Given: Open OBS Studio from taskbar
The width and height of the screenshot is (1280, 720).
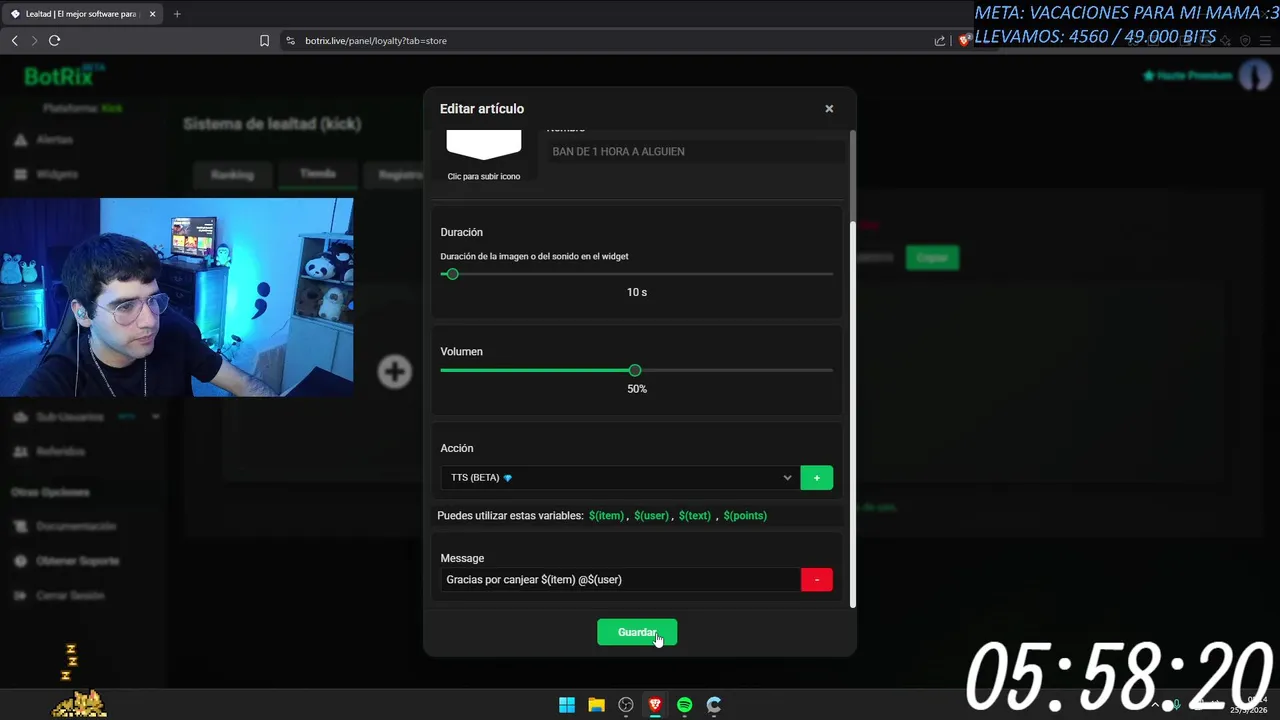Looking at the screenshot, I should point(626,705).
